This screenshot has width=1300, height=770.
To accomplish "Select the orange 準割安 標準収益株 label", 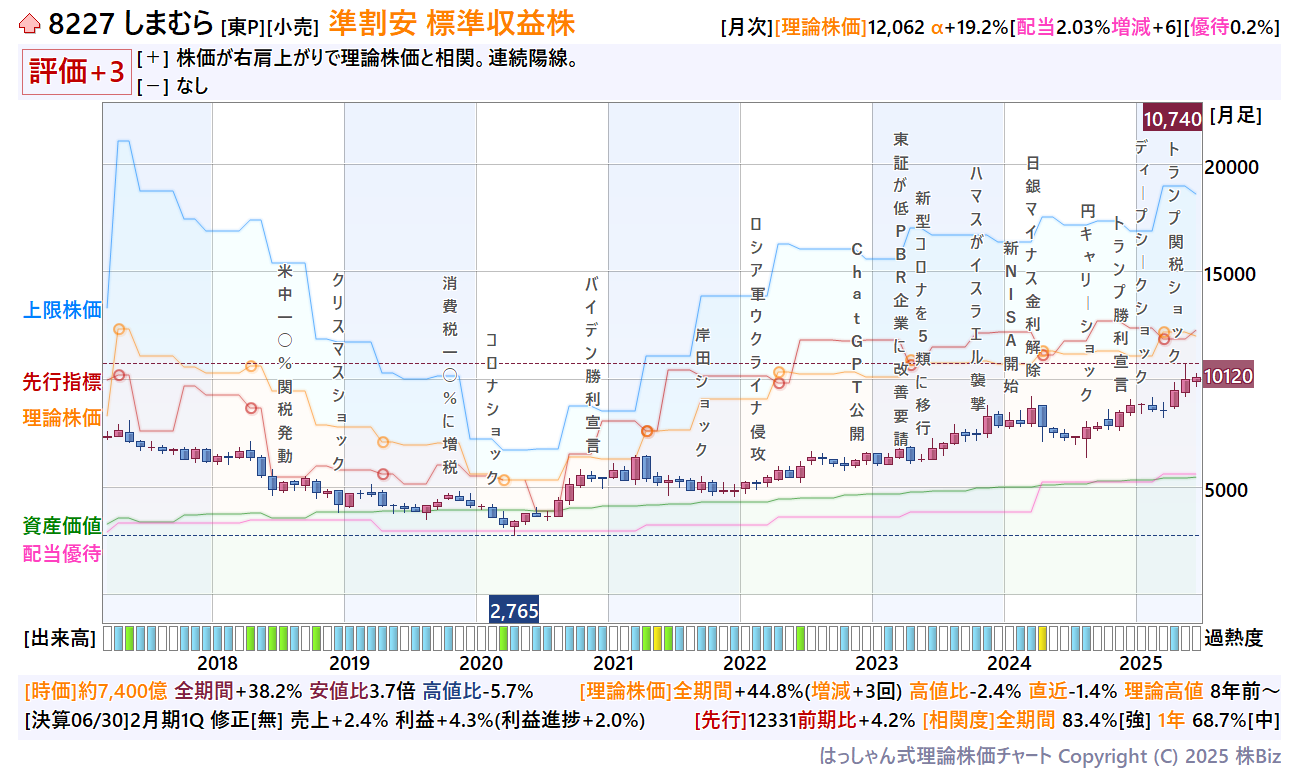I will [x=451, y=22].
